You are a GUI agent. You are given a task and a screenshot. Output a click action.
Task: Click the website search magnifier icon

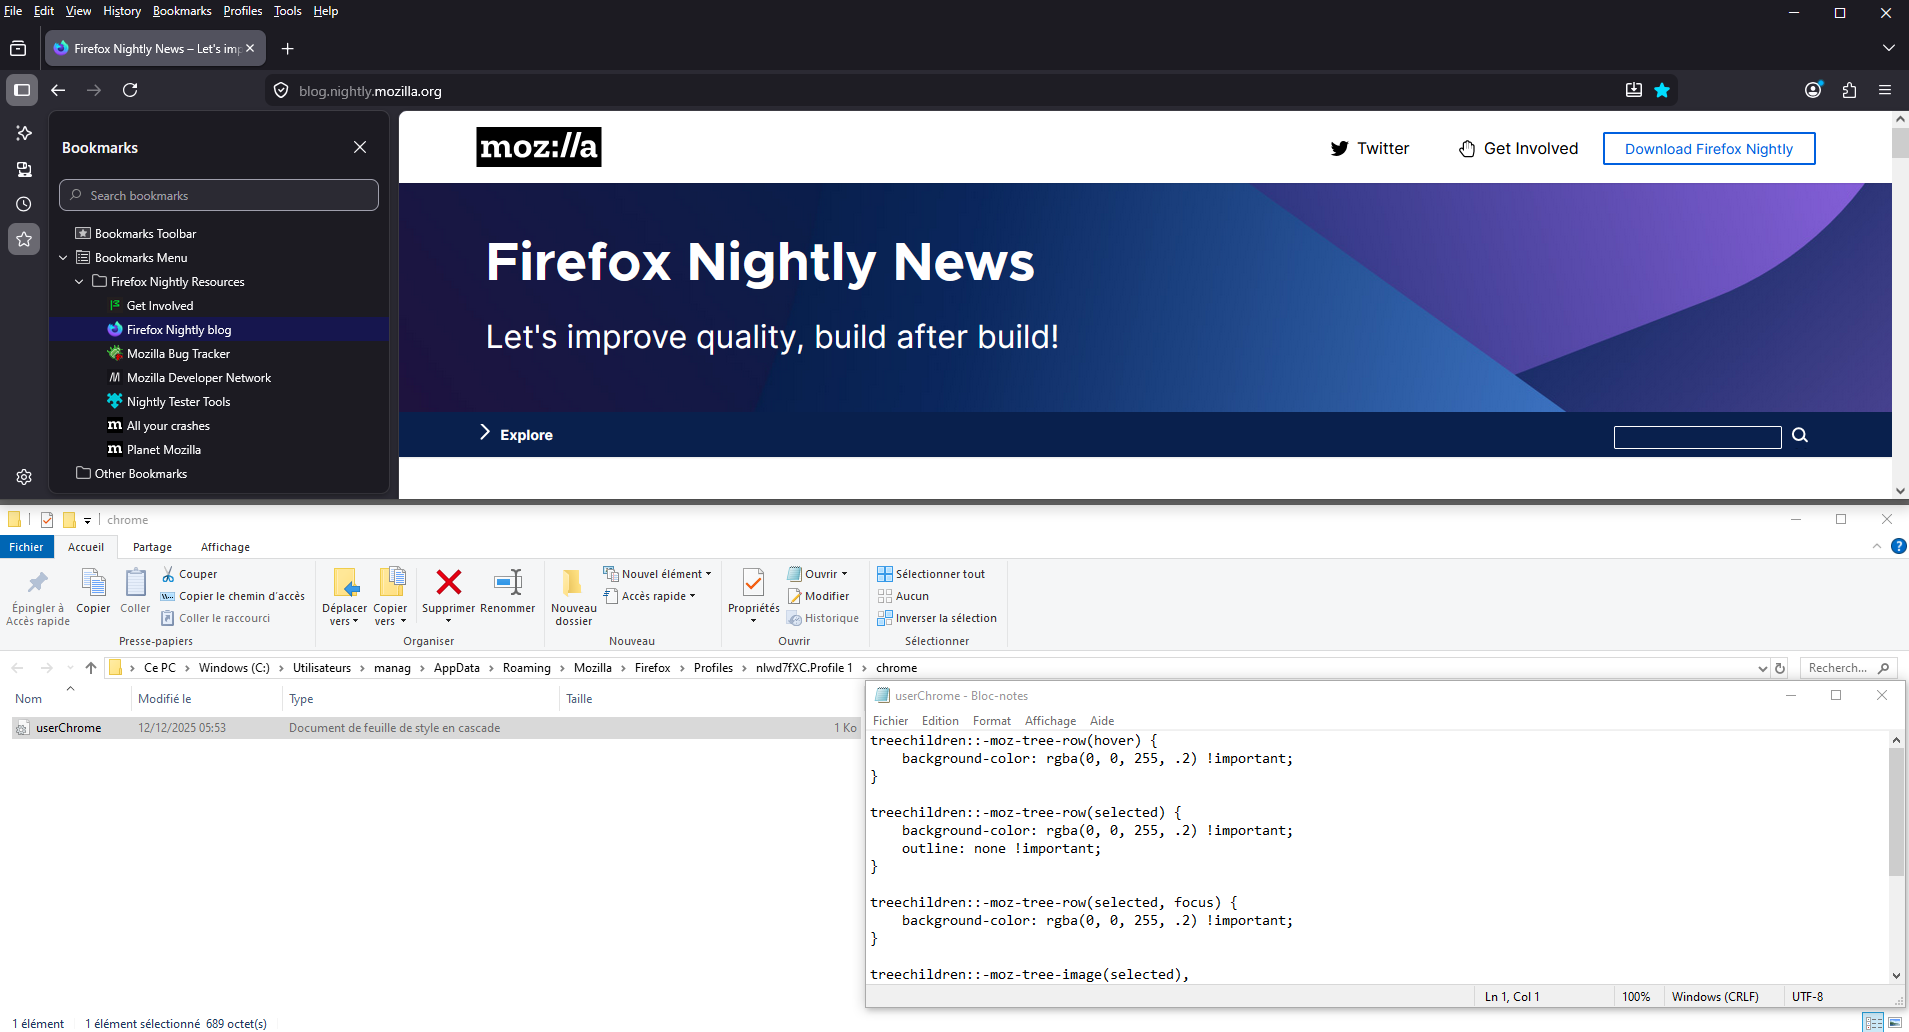pos(1800,435)
